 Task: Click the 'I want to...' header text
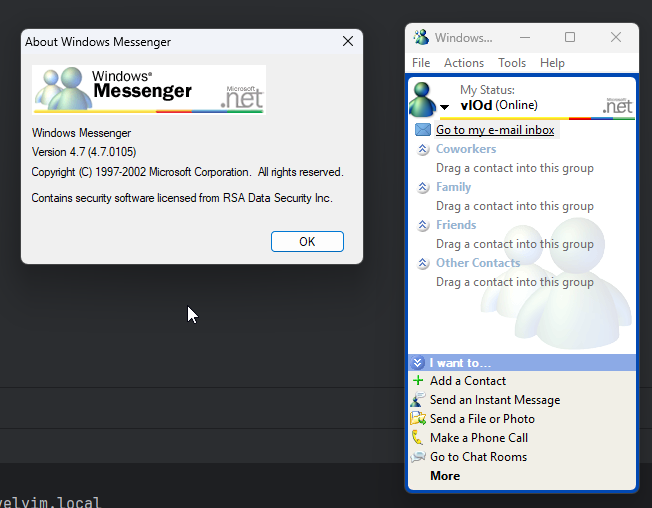click(x=460, y=363)
